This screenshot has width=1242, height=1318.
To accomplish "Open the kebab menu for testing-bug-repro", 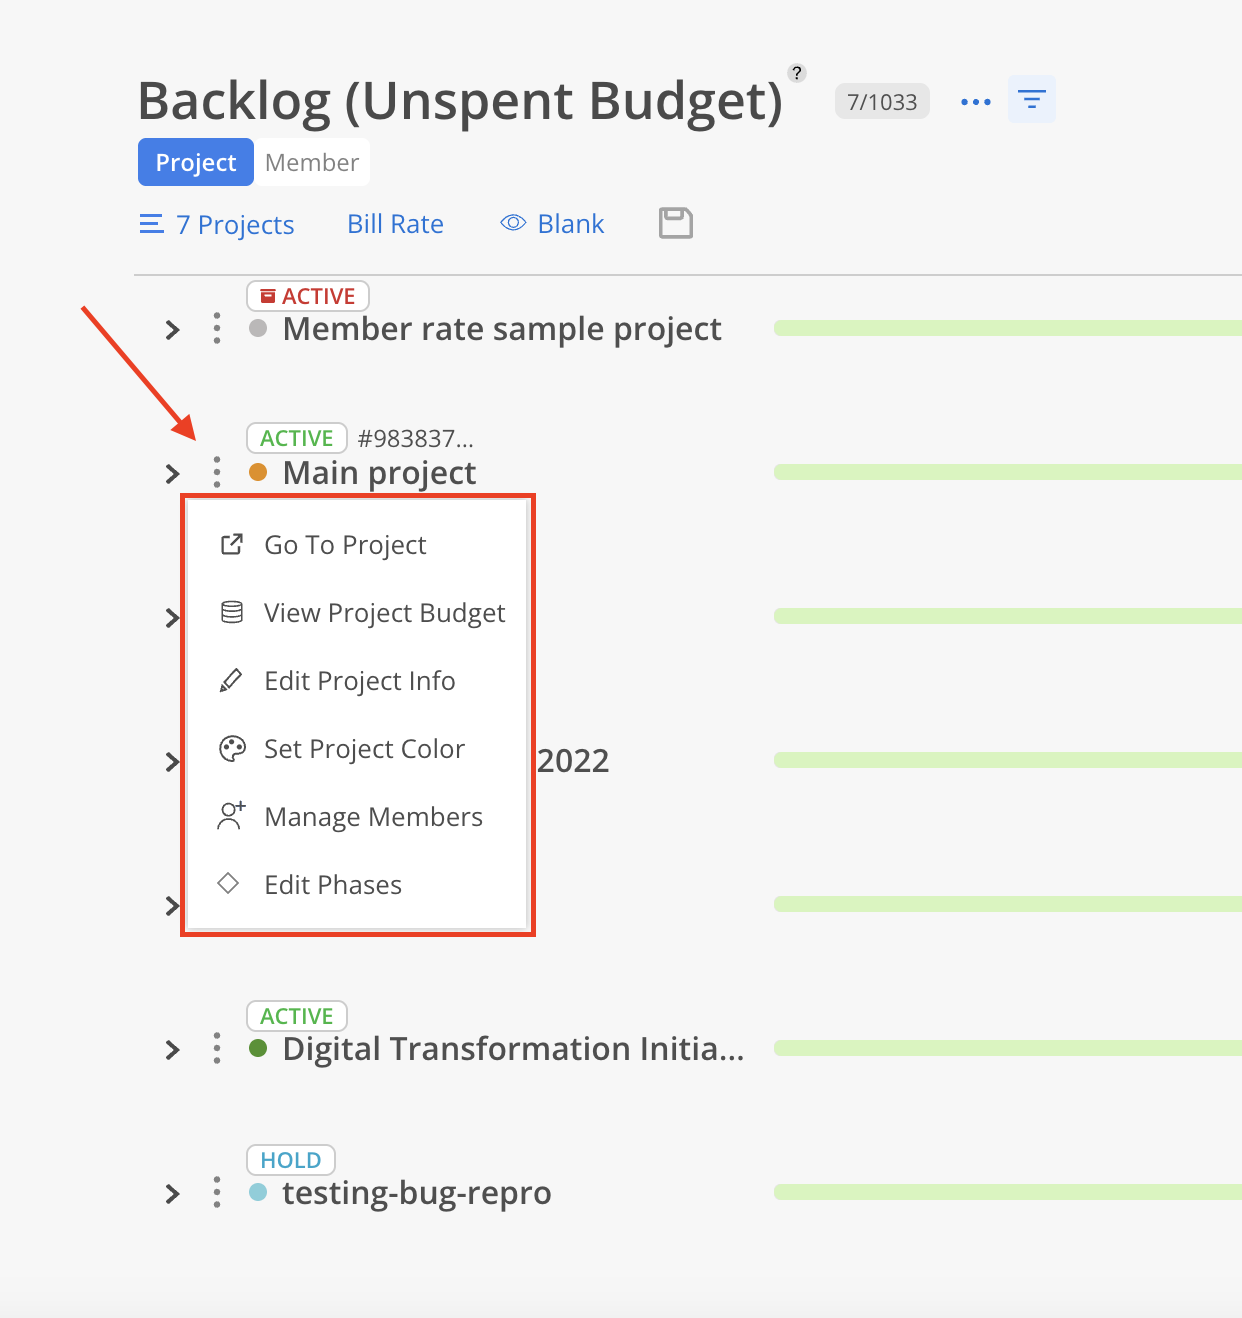I will tap(217, 1192).
